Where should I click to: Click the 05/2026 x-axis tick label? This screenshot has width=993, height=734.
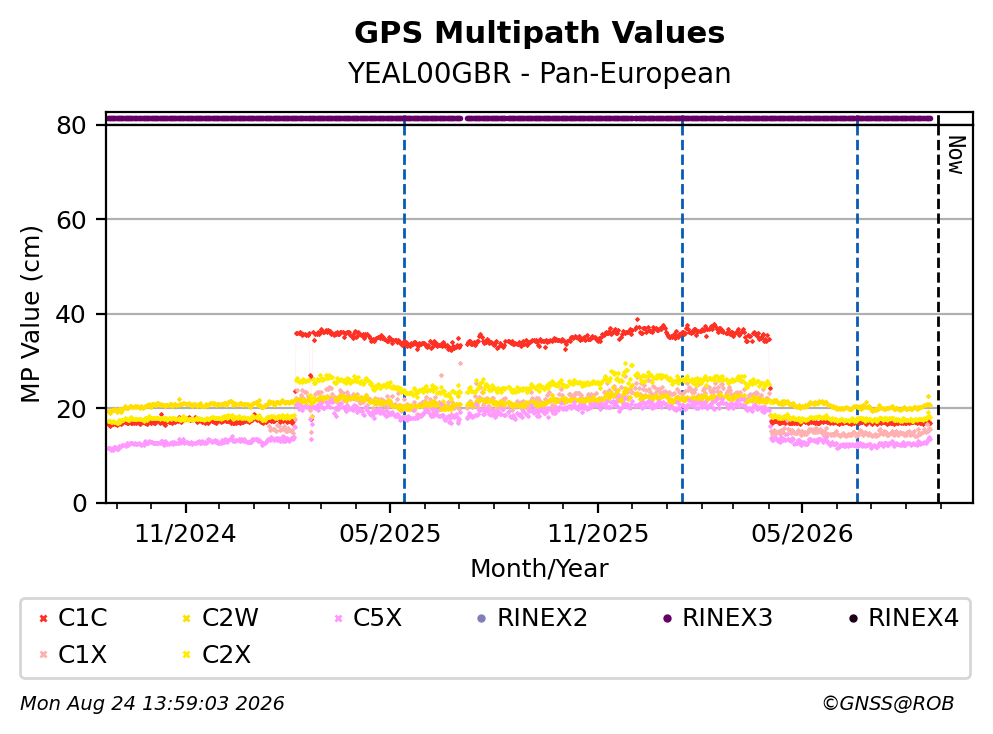(802, 534)
